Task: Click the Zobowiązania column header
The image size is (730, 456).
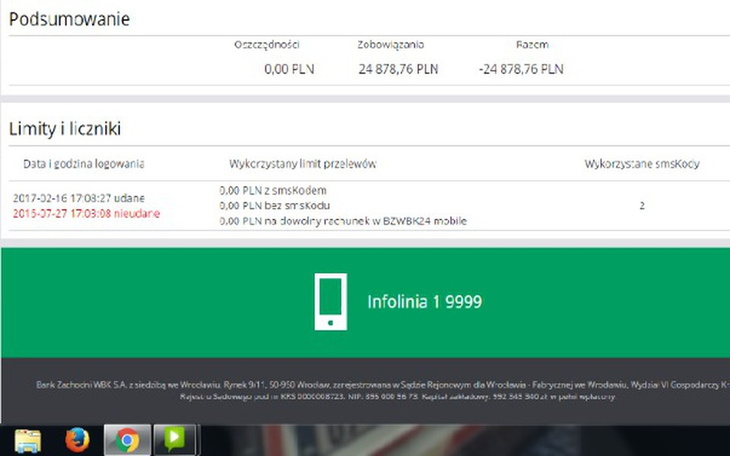Action: 391,45
